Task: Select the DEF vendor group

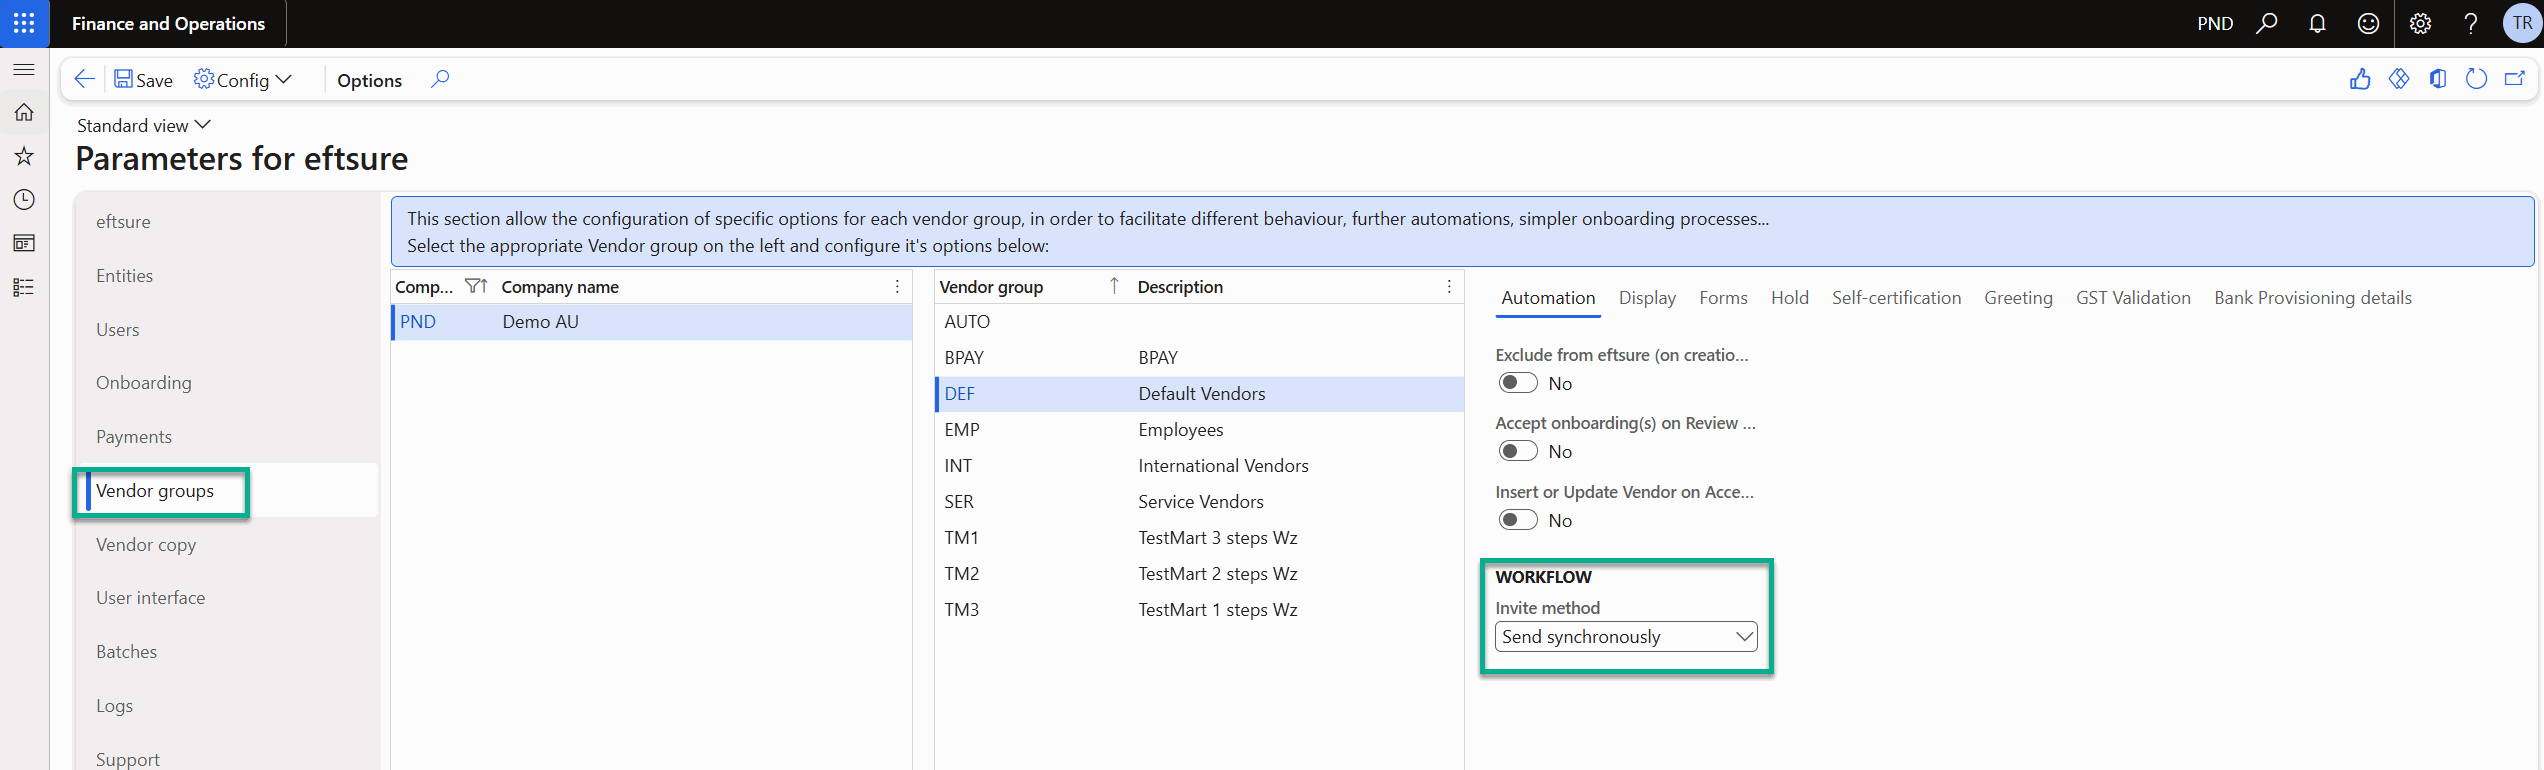Action: click(x=1199, y=394)
